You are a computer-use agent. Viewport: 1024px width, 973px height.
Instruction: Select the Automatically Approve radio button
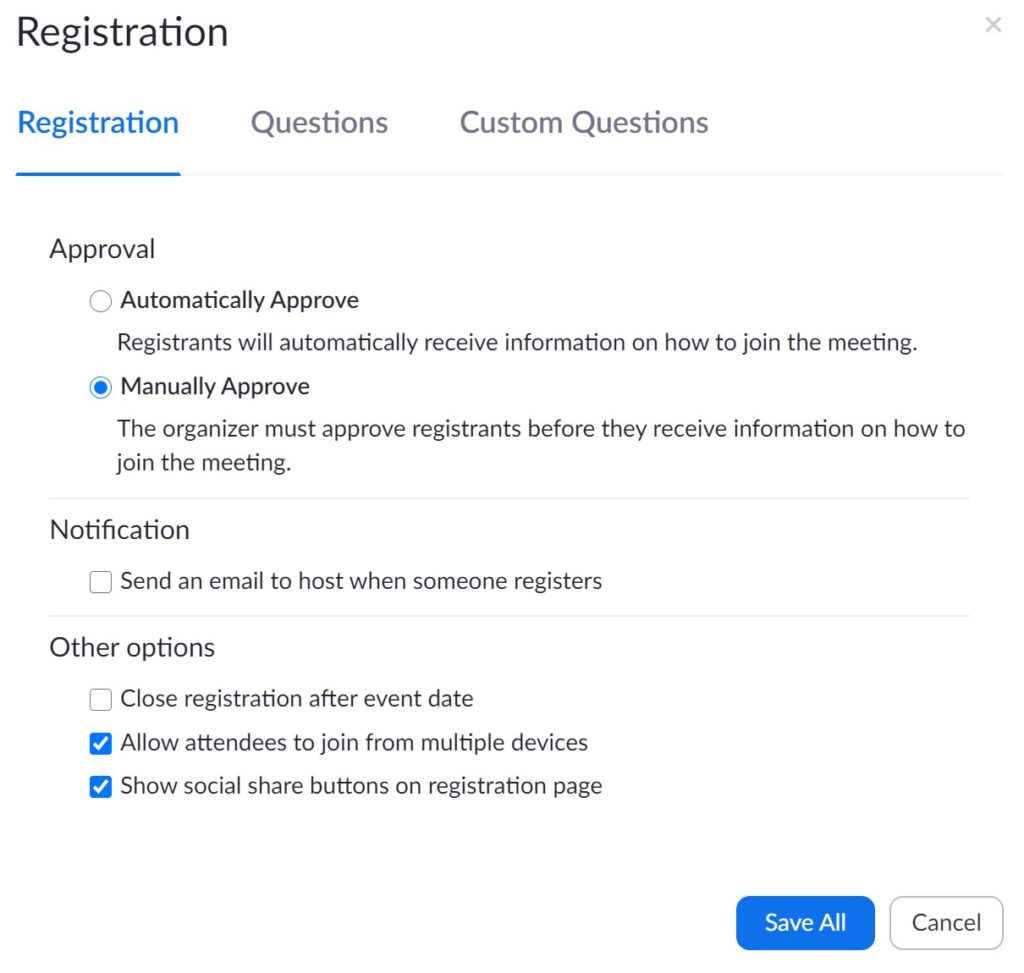tap(100, 301)
